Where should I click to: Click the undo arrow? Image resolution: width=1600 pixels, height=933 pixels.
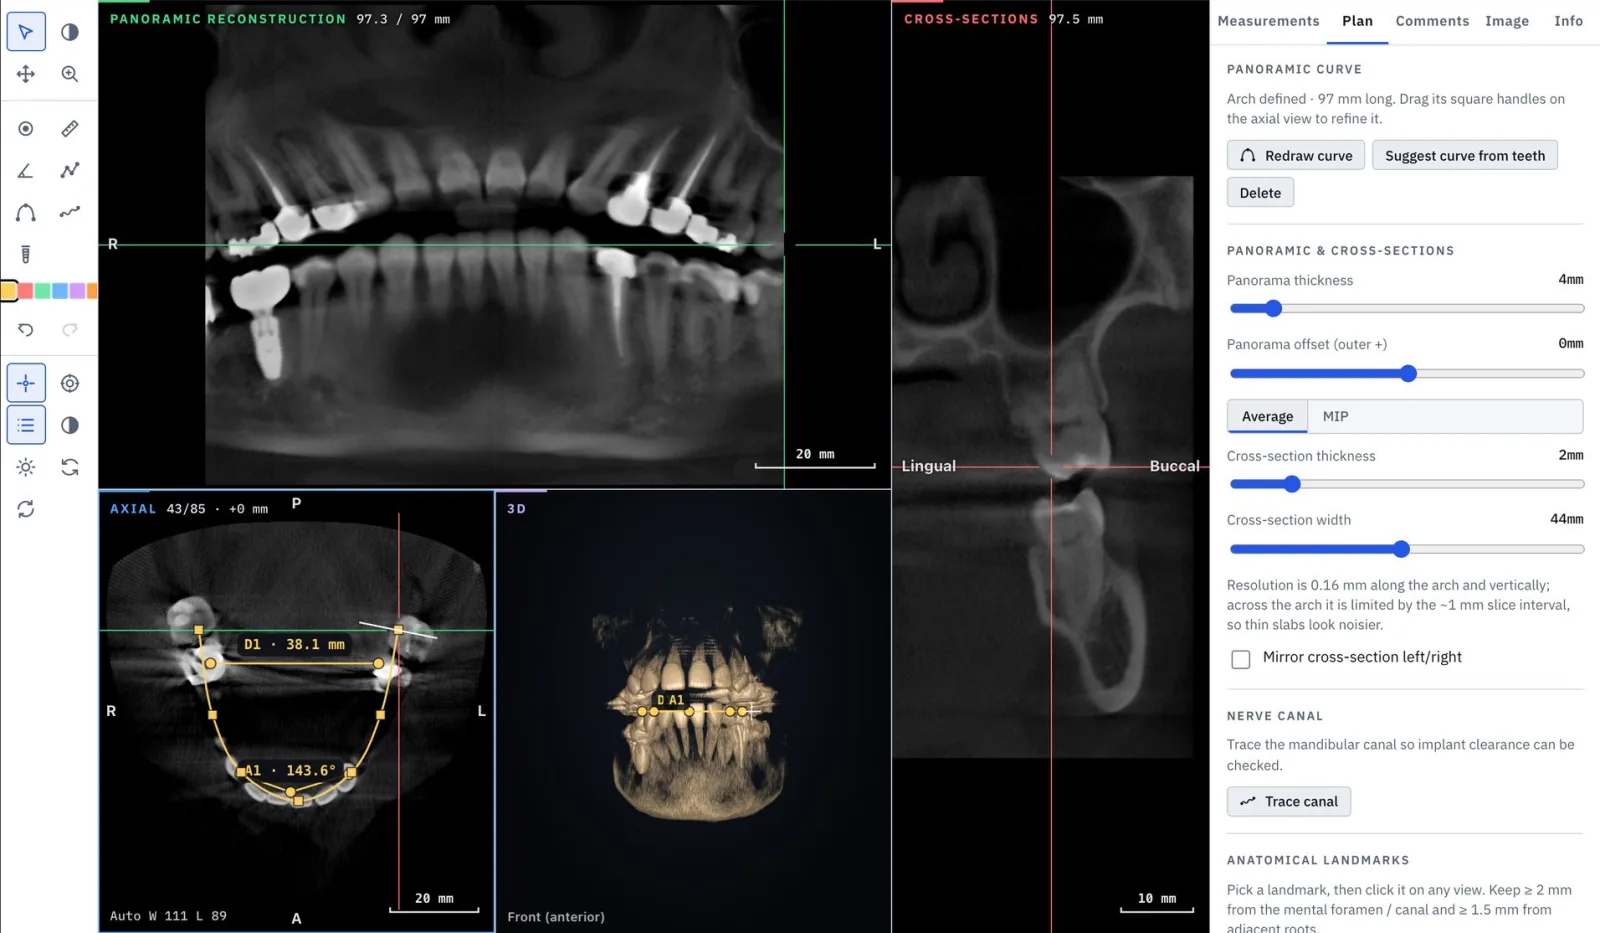(x=26, y=330)
